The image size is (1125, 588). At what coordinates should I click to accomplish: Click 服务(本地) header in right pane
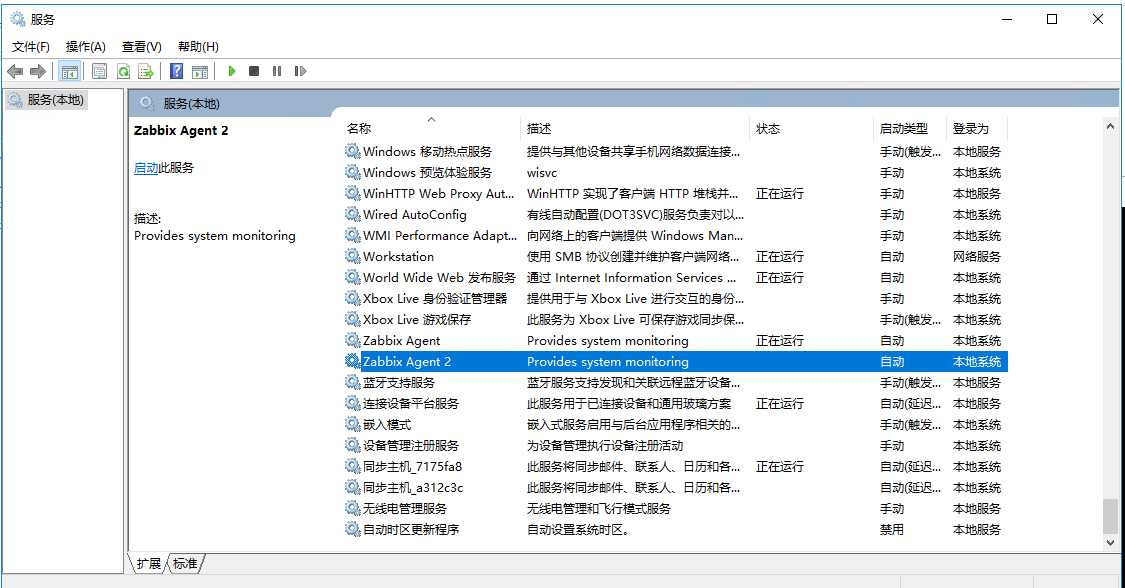click(x=191, y=103)
